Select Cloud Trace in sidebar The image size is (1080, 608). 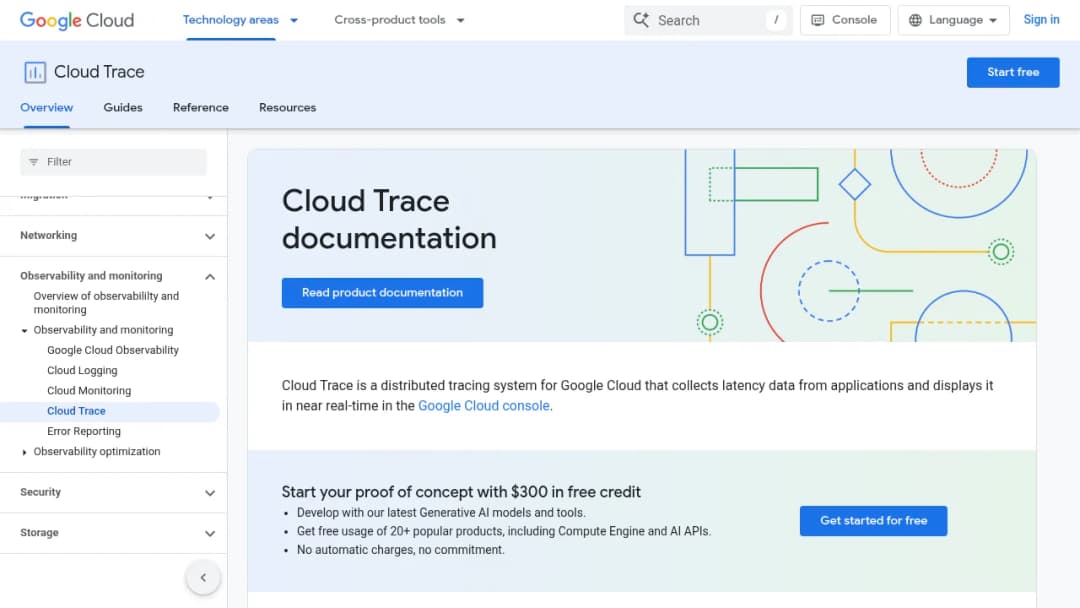click(76, 411)
